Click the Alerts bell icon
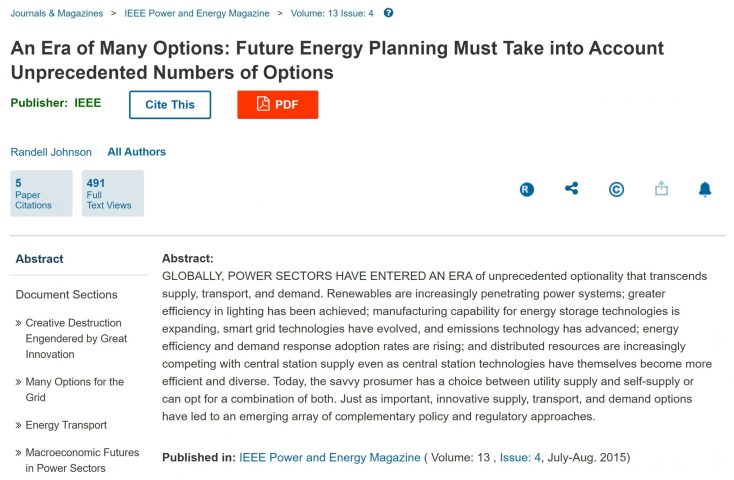This screenshot has width=734, height=480. pos(705,189)
